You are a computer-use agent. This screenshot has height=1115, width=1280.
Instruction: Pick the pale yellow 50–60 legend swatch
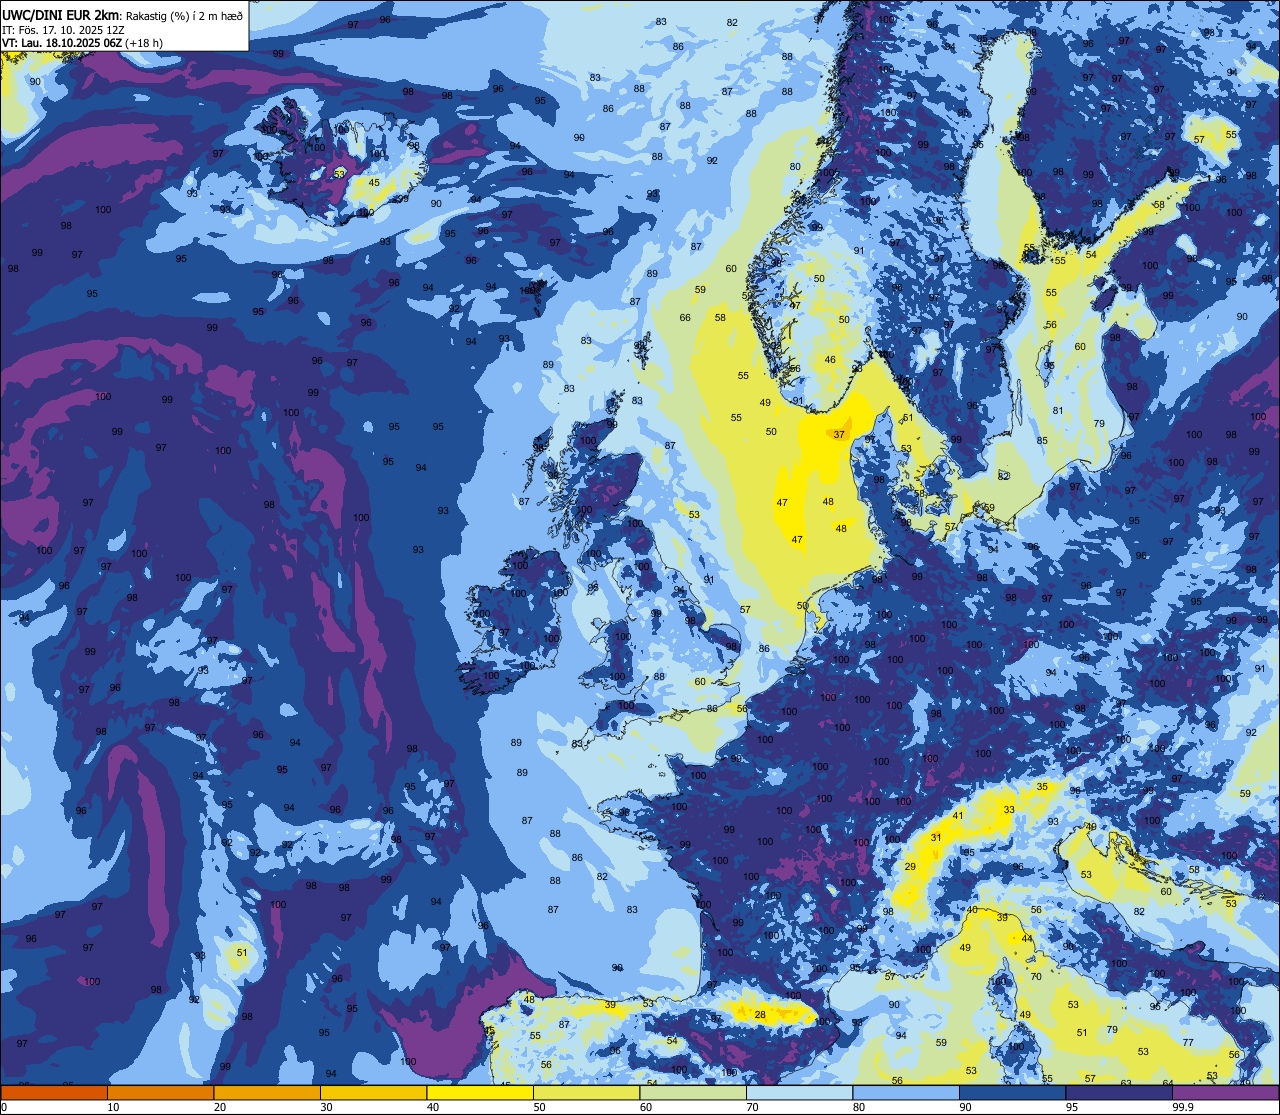click(x=586, y=1092)
